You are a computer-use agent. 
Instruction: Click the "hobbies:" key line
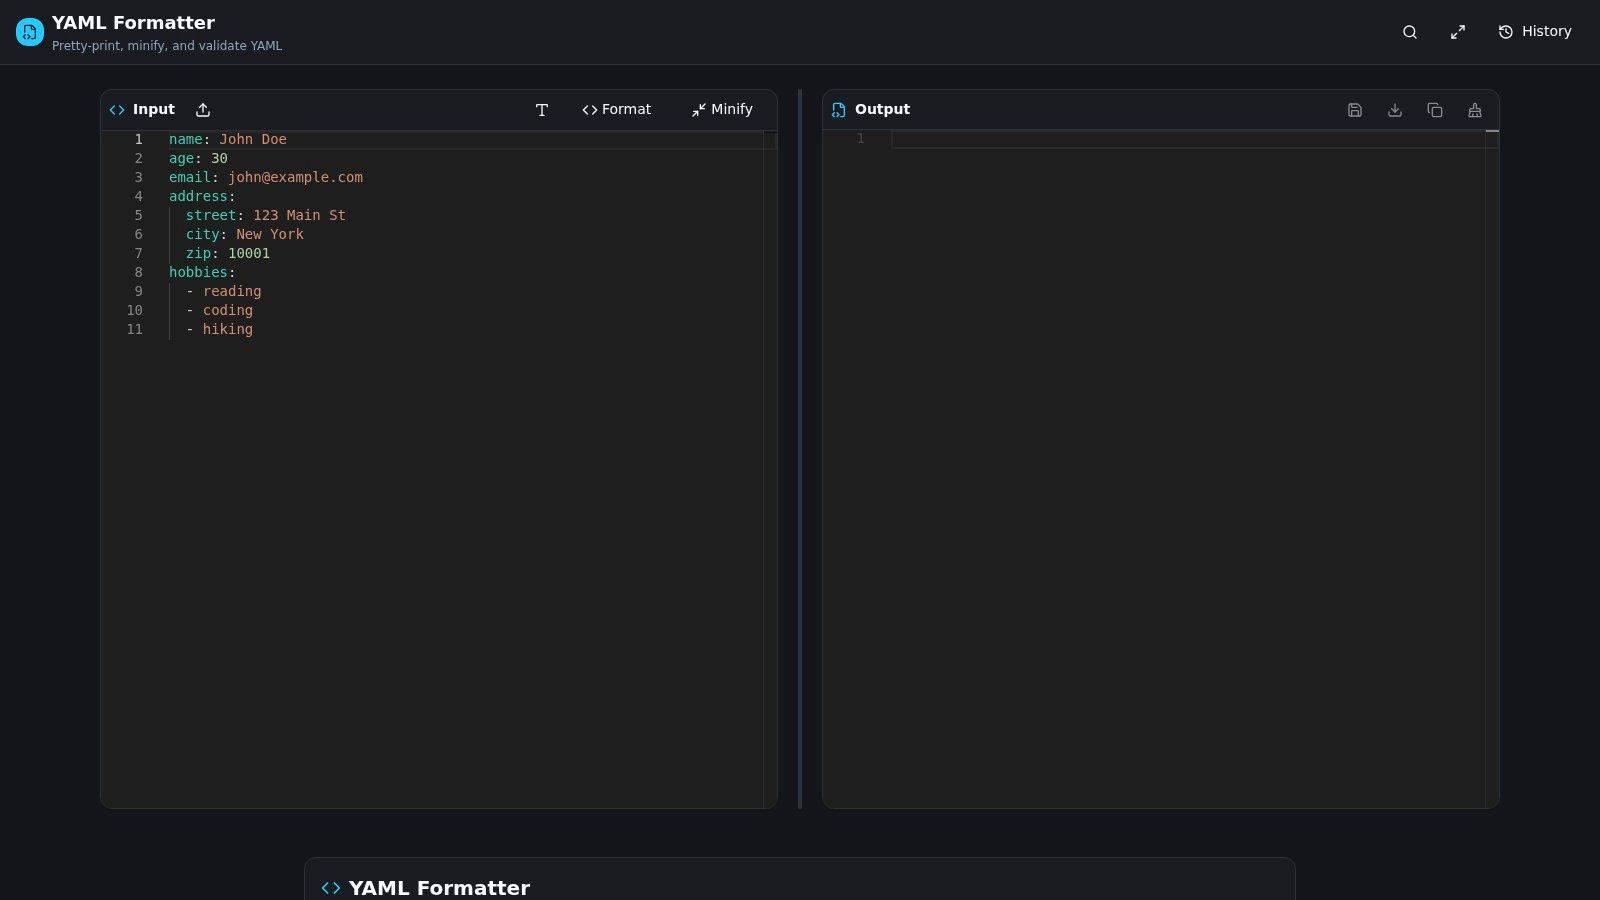coord(202,273)
